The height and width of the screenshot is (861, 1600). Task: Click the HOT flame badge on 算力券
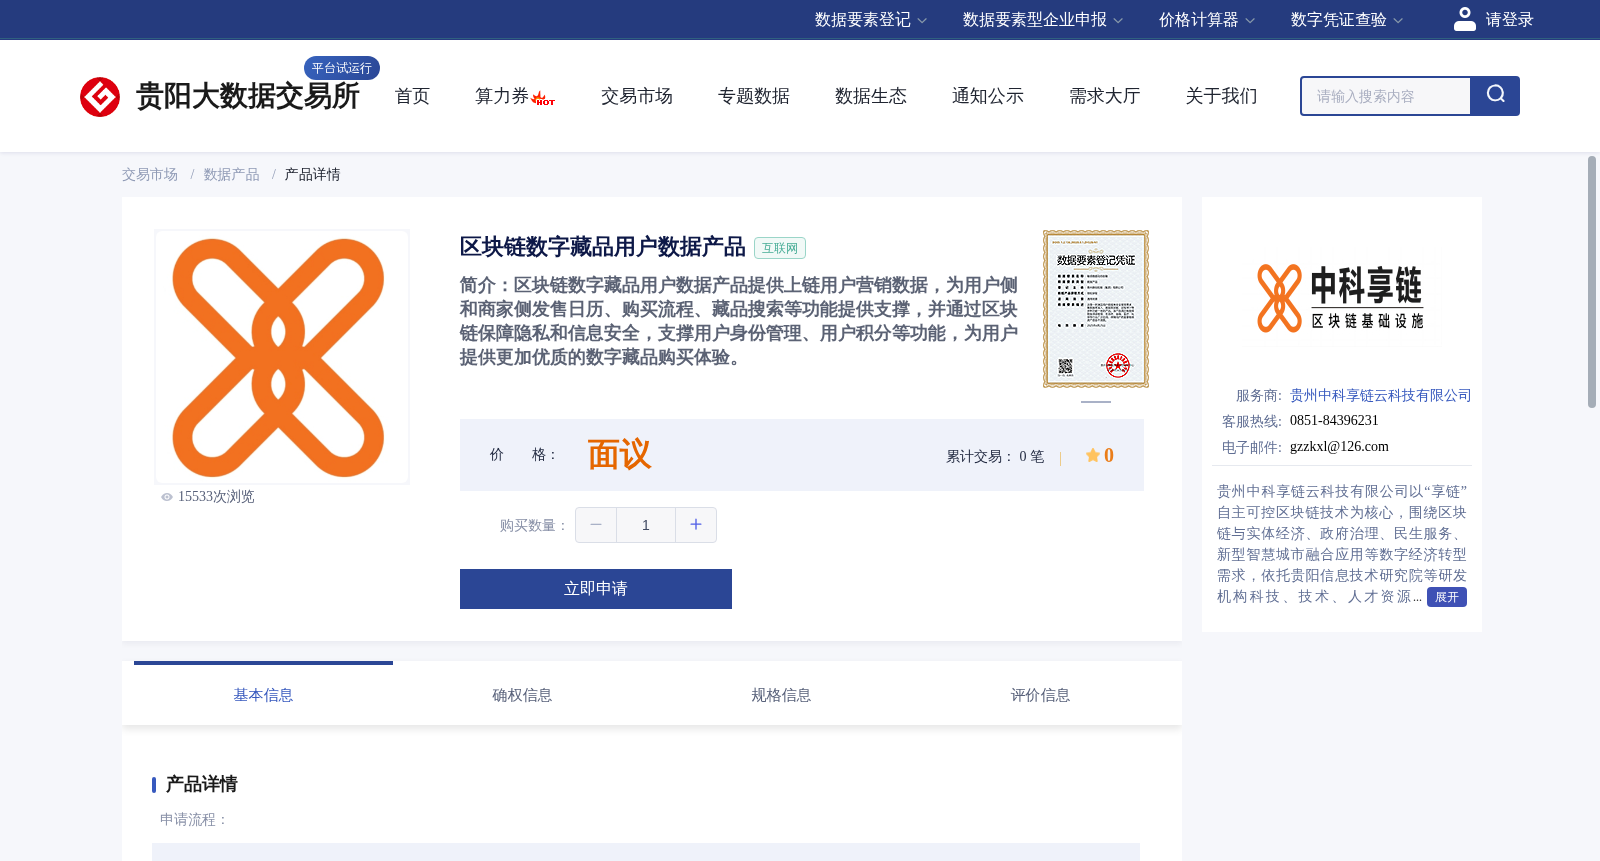point(543,98)
